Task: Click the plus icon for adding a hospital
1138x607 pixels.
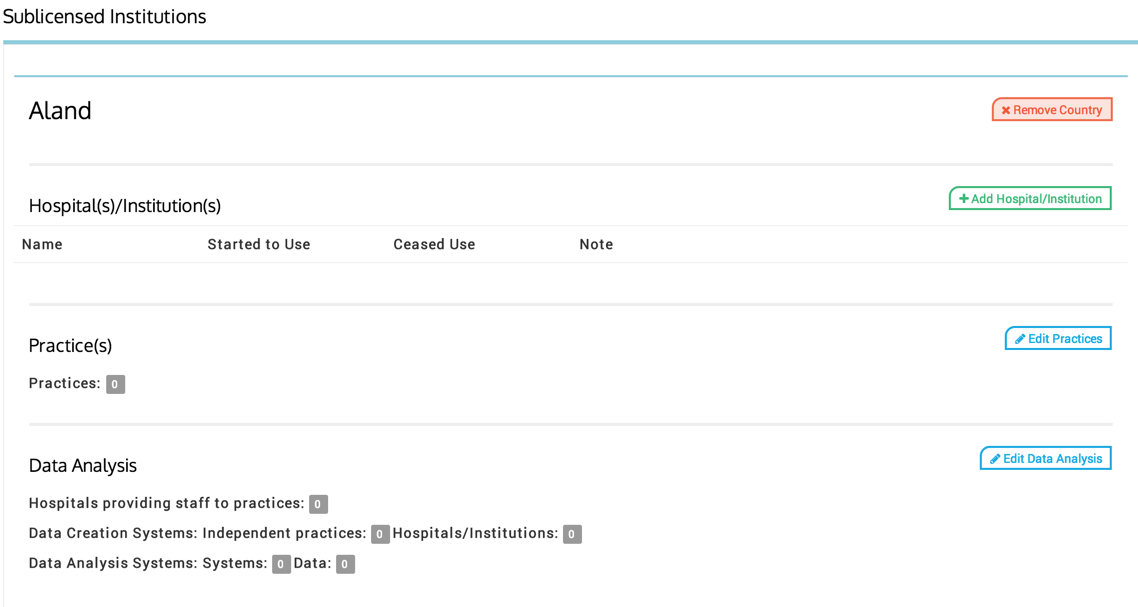Action: (964, 199)
